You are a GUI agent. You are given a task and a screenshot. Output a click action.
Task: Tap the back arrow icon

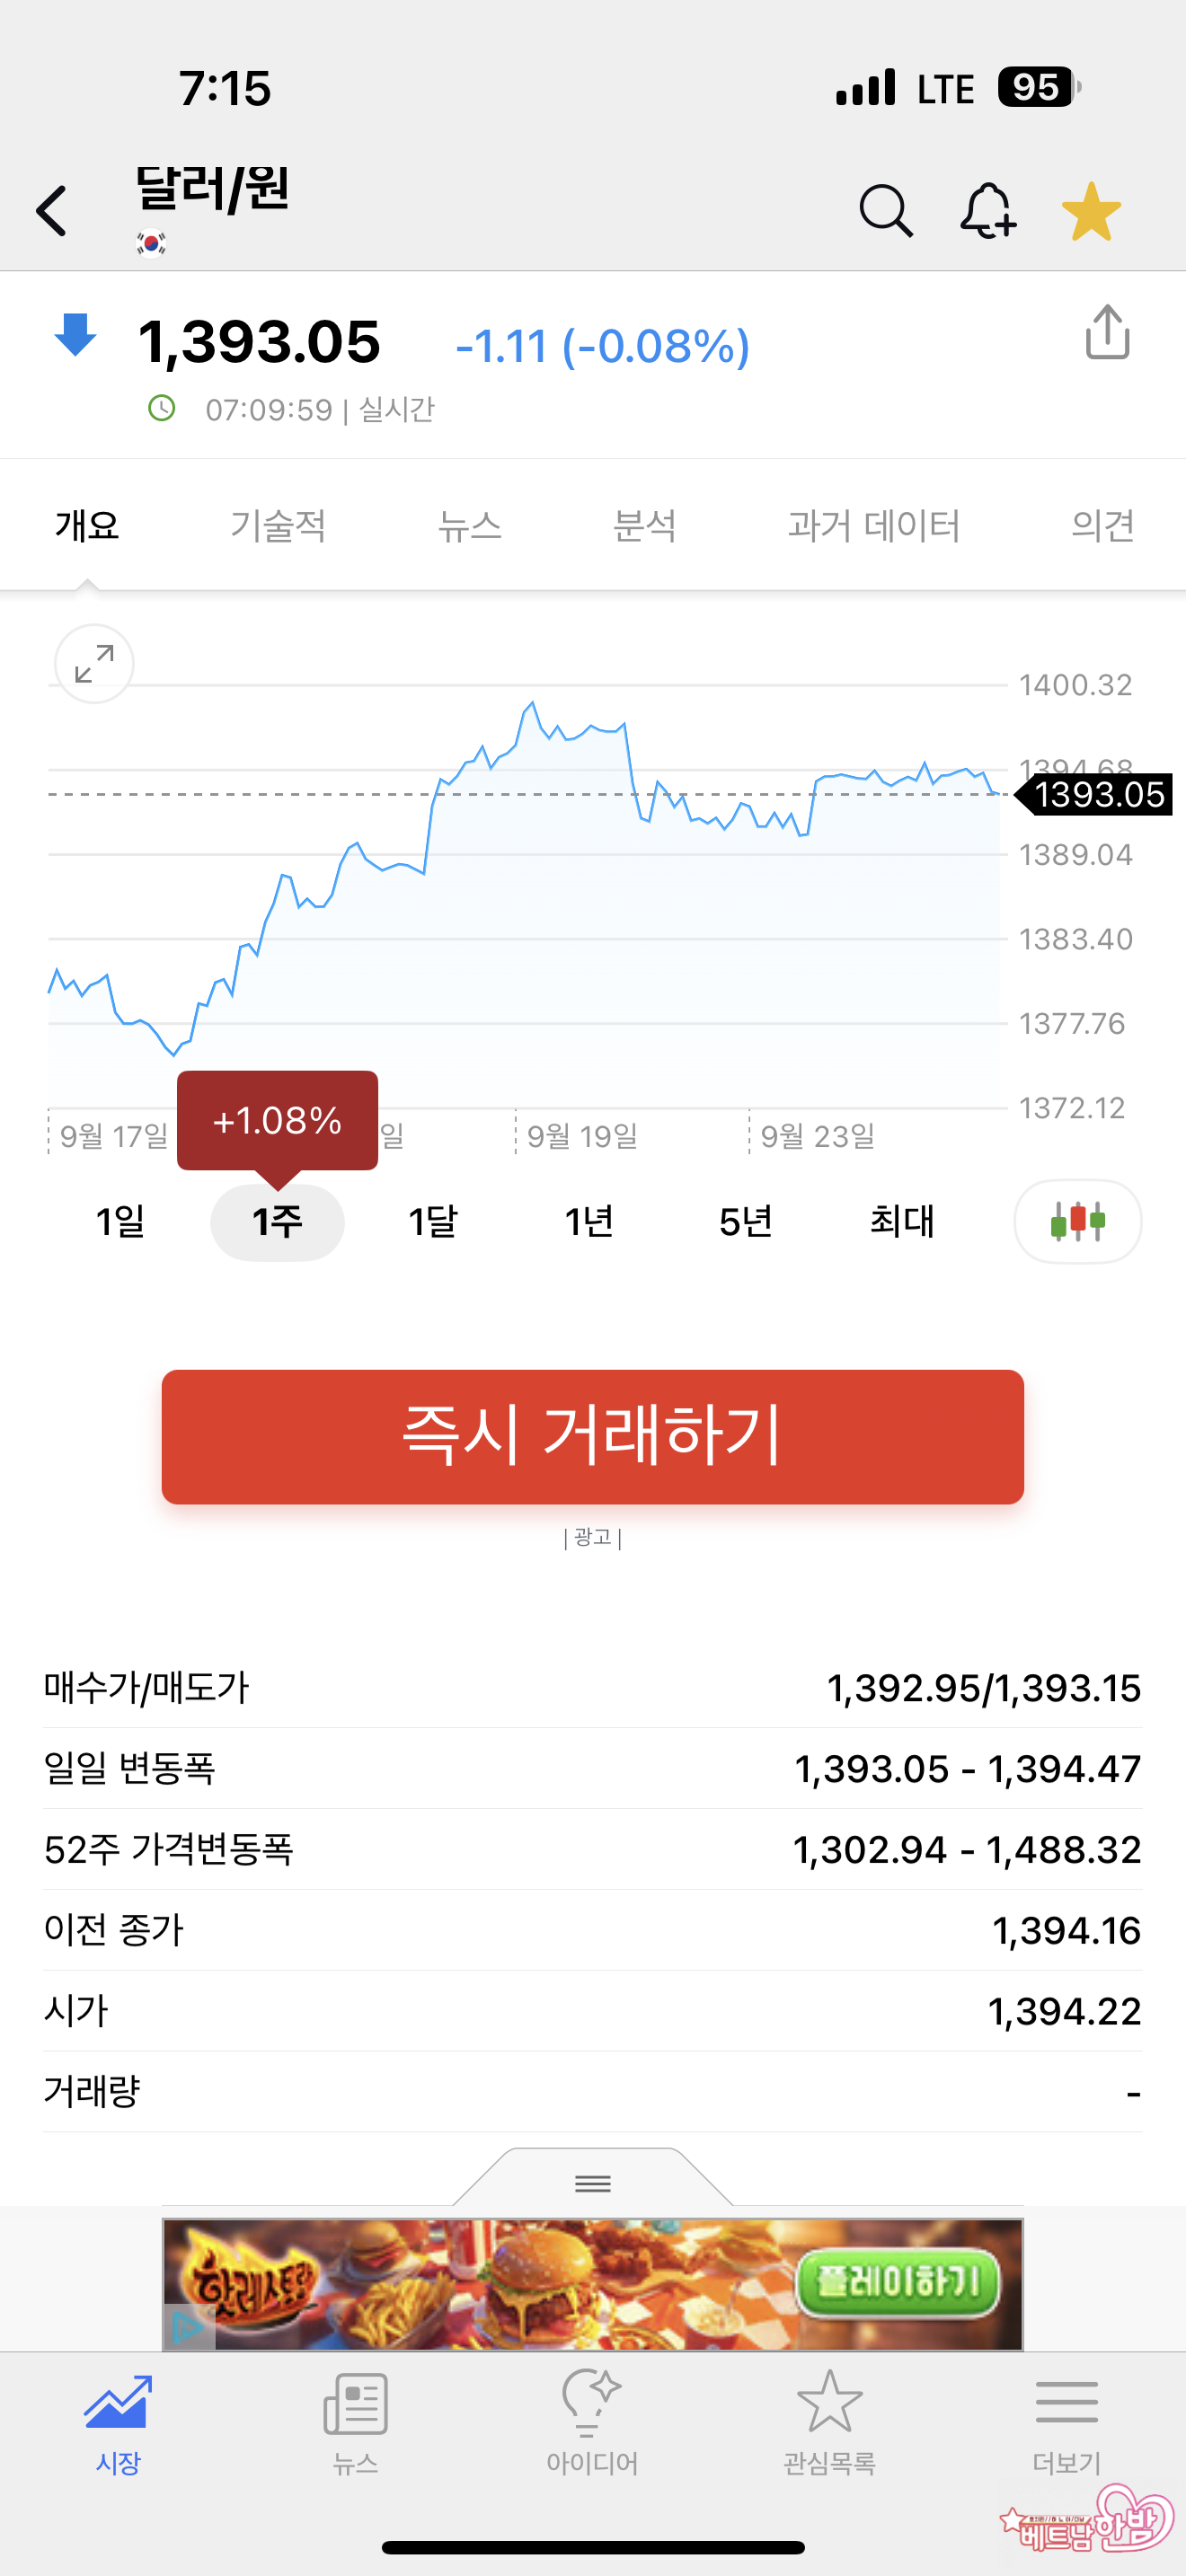[52, 211]
